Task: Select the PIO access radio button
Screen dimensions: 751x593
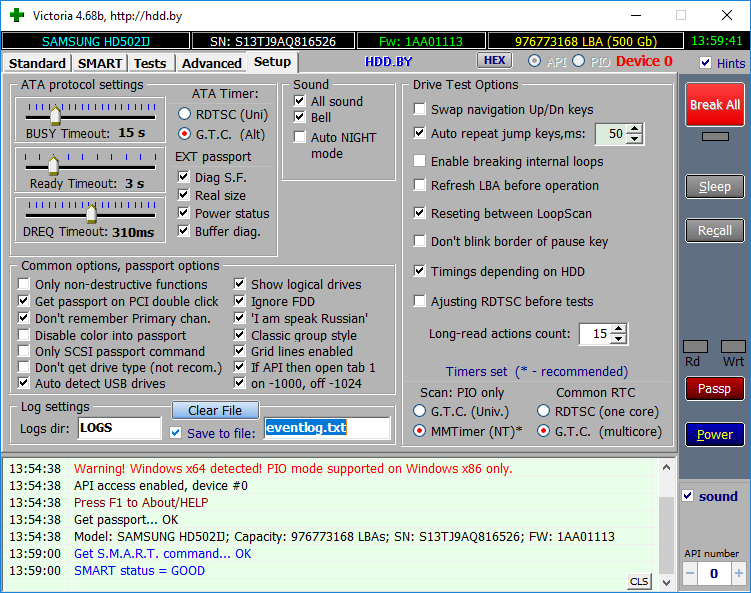Action: coord(579,61)
